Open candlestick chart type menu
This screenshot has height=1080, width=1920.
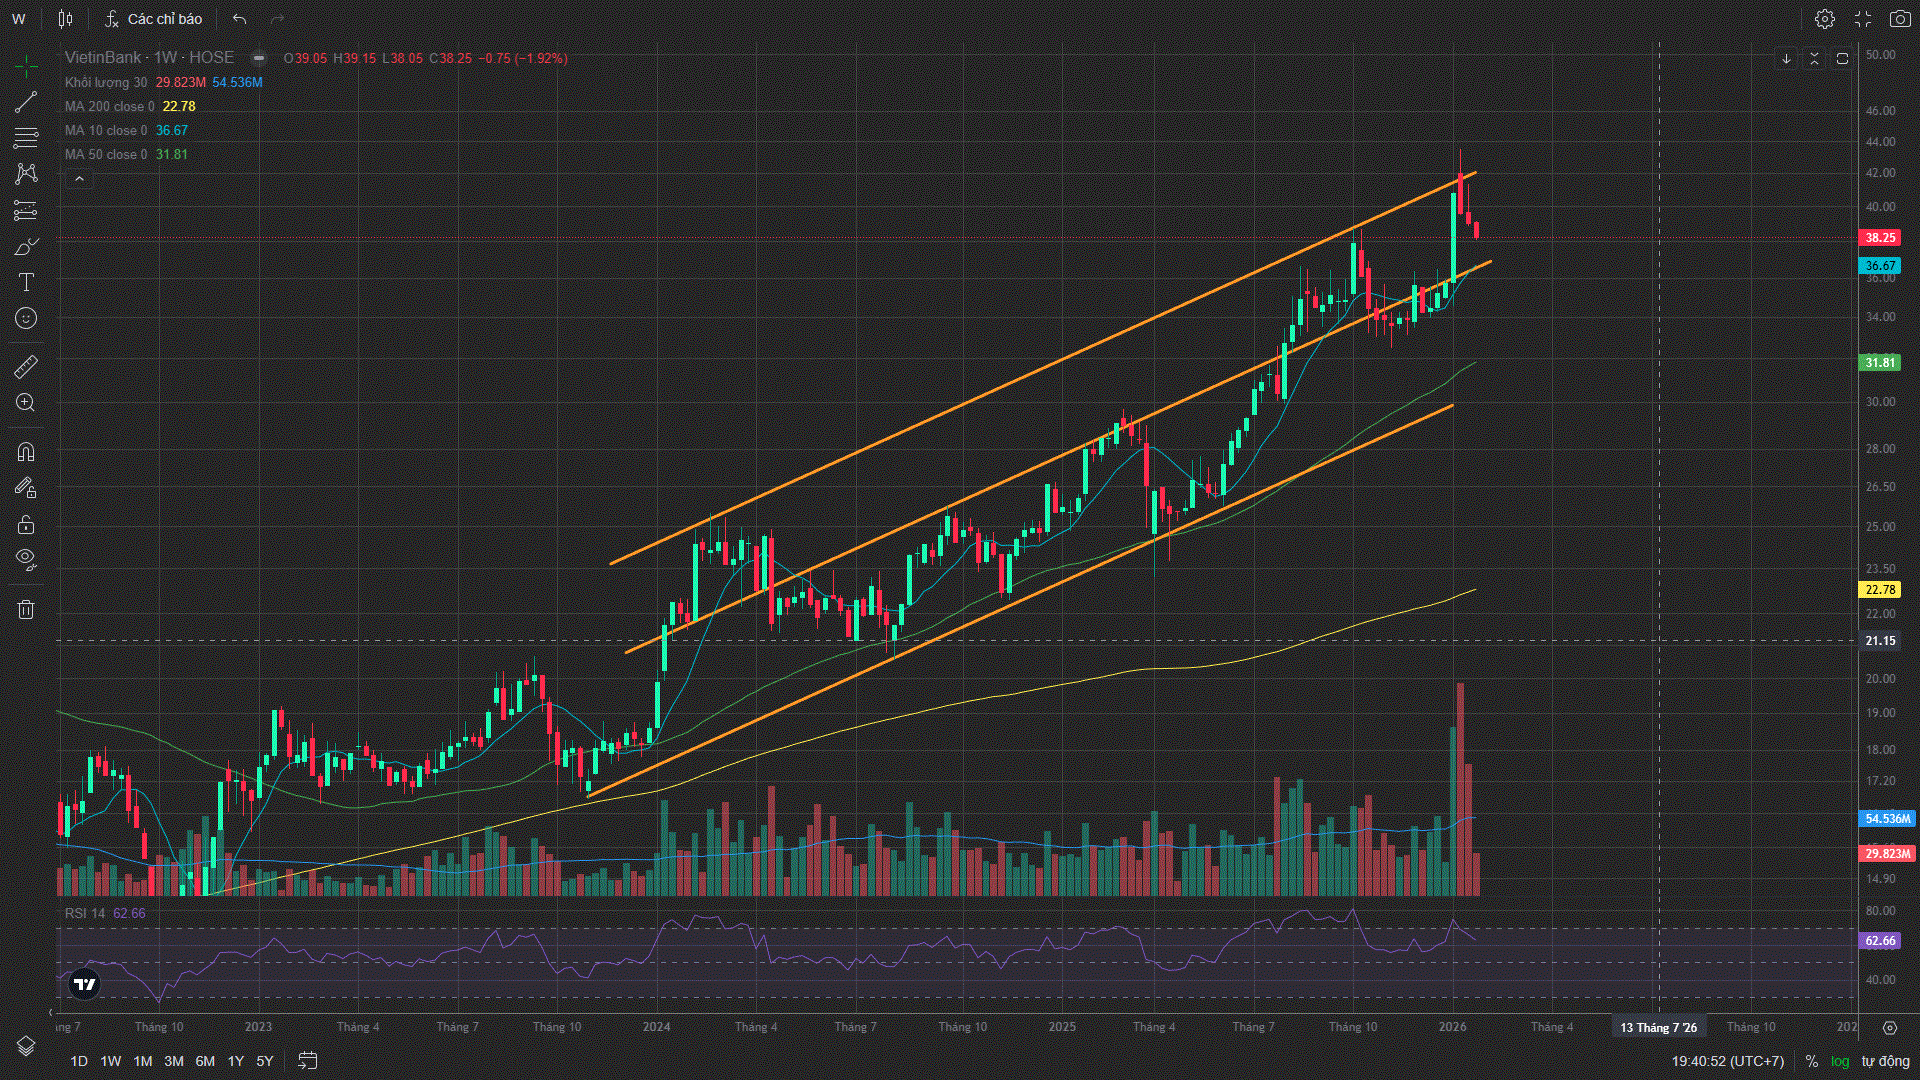tap(65, 19)
